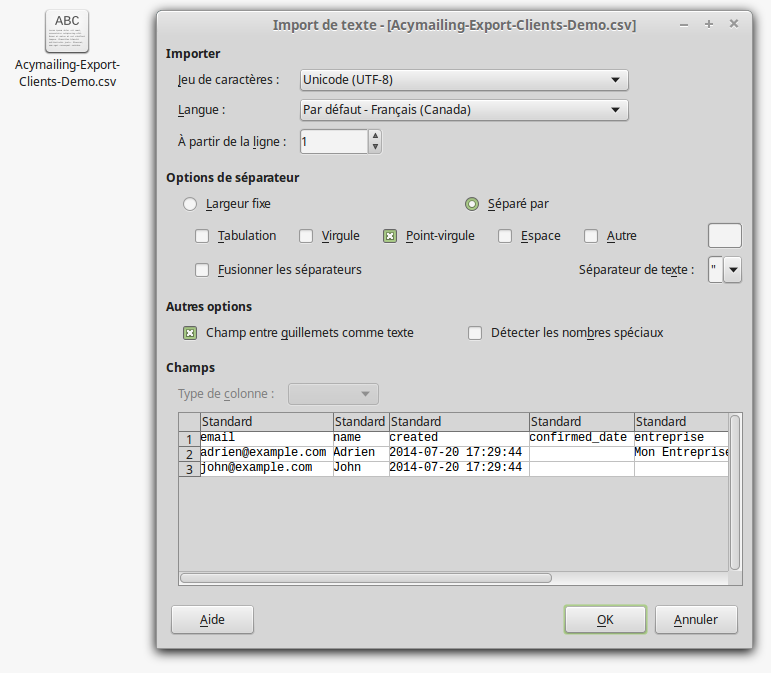Check Fusionner les séparateurs
Screen dimensions: 771x673
click(x=202, y=270)
